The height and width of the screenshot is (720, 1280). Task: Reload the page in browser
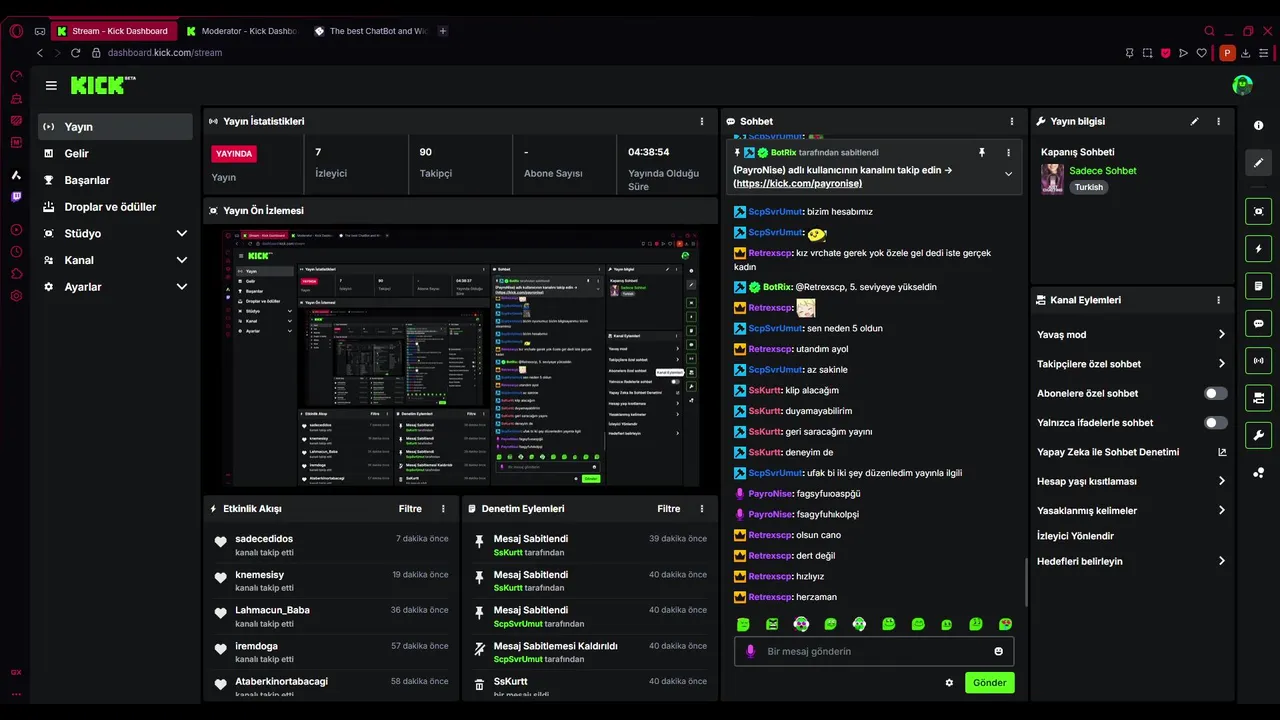click(x=75, y=53)
